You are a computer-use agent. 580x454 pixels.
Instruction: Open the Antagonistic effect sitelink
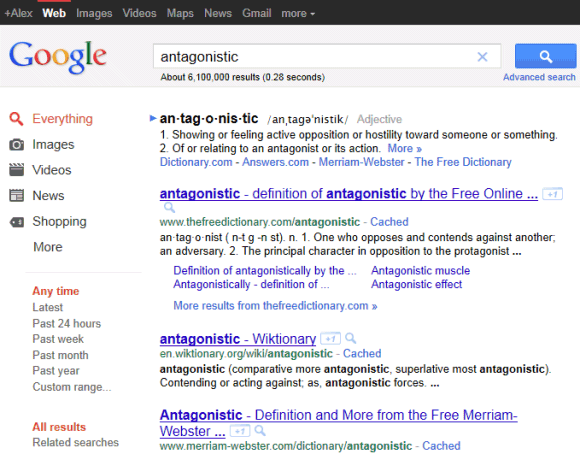point(417,284)
